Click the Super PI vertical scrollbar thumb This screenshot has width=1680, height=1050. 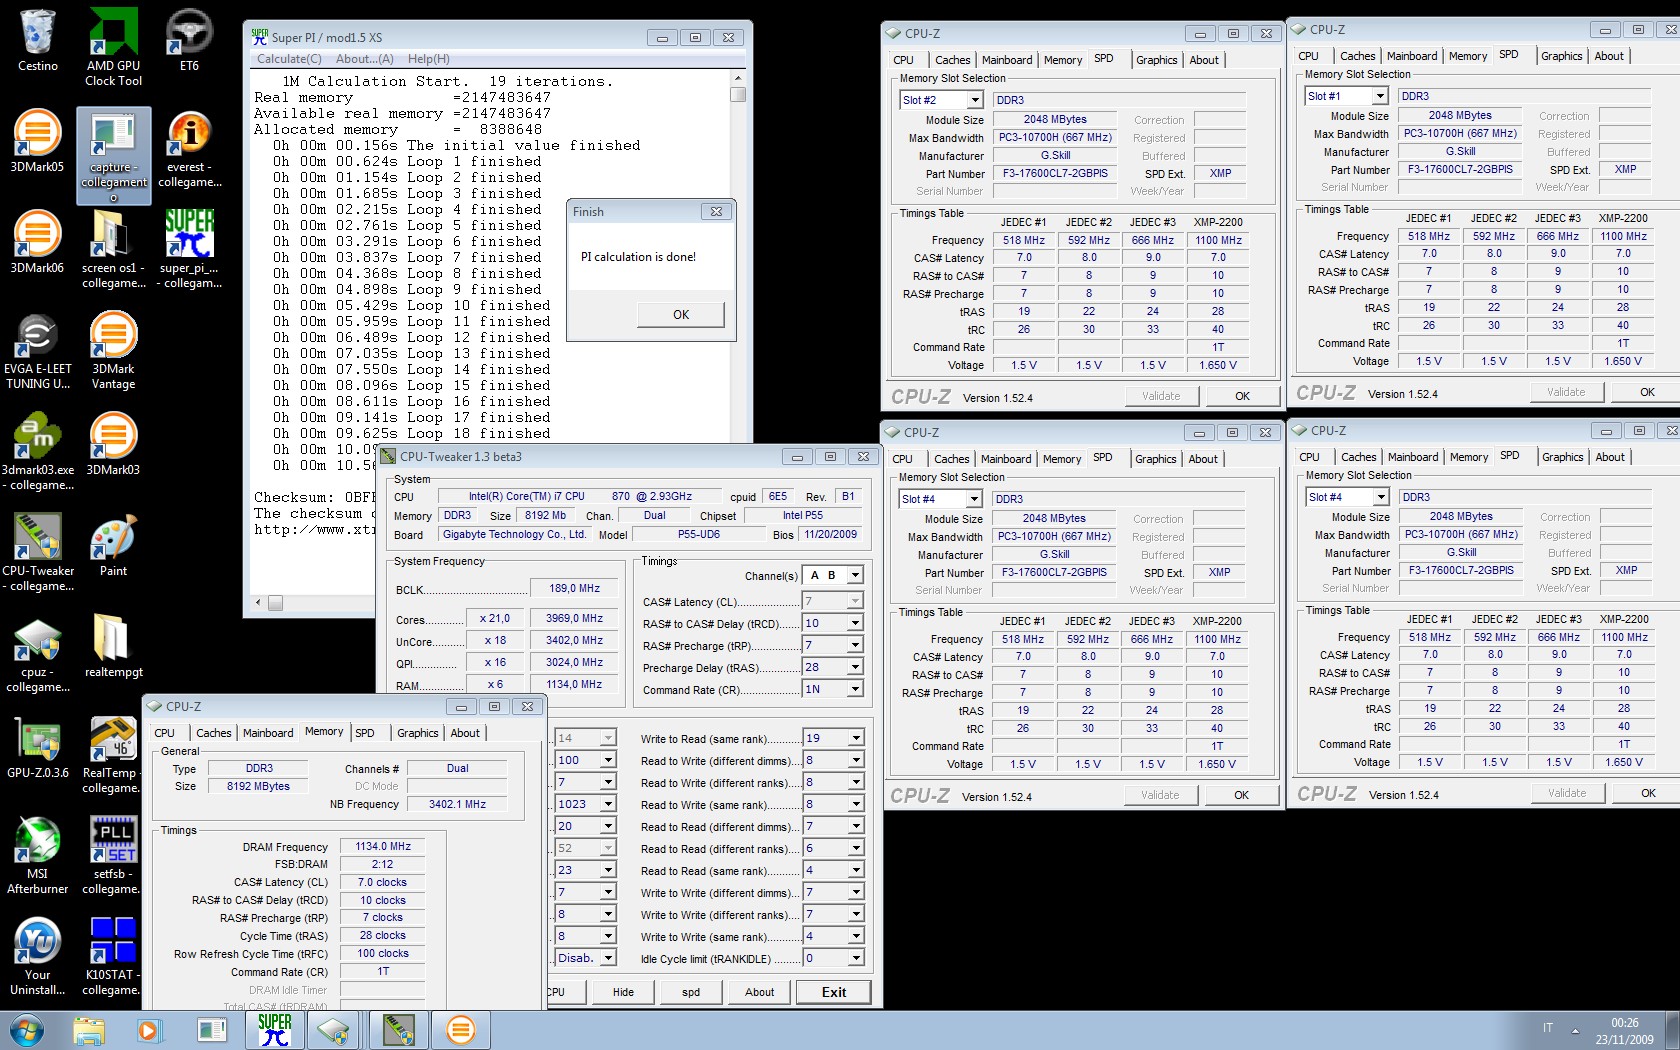(x=738, y=95)
